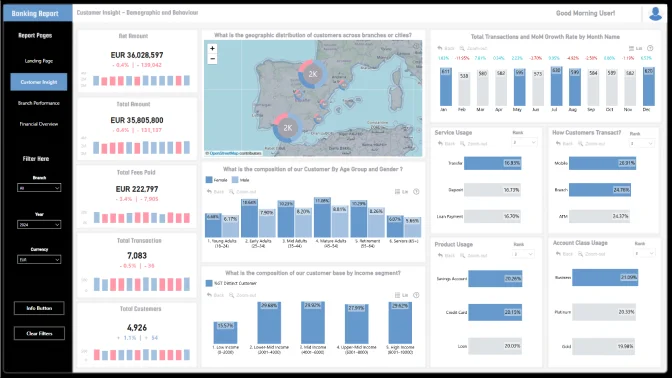Click the Clear Filters button

tap(39, 333)
